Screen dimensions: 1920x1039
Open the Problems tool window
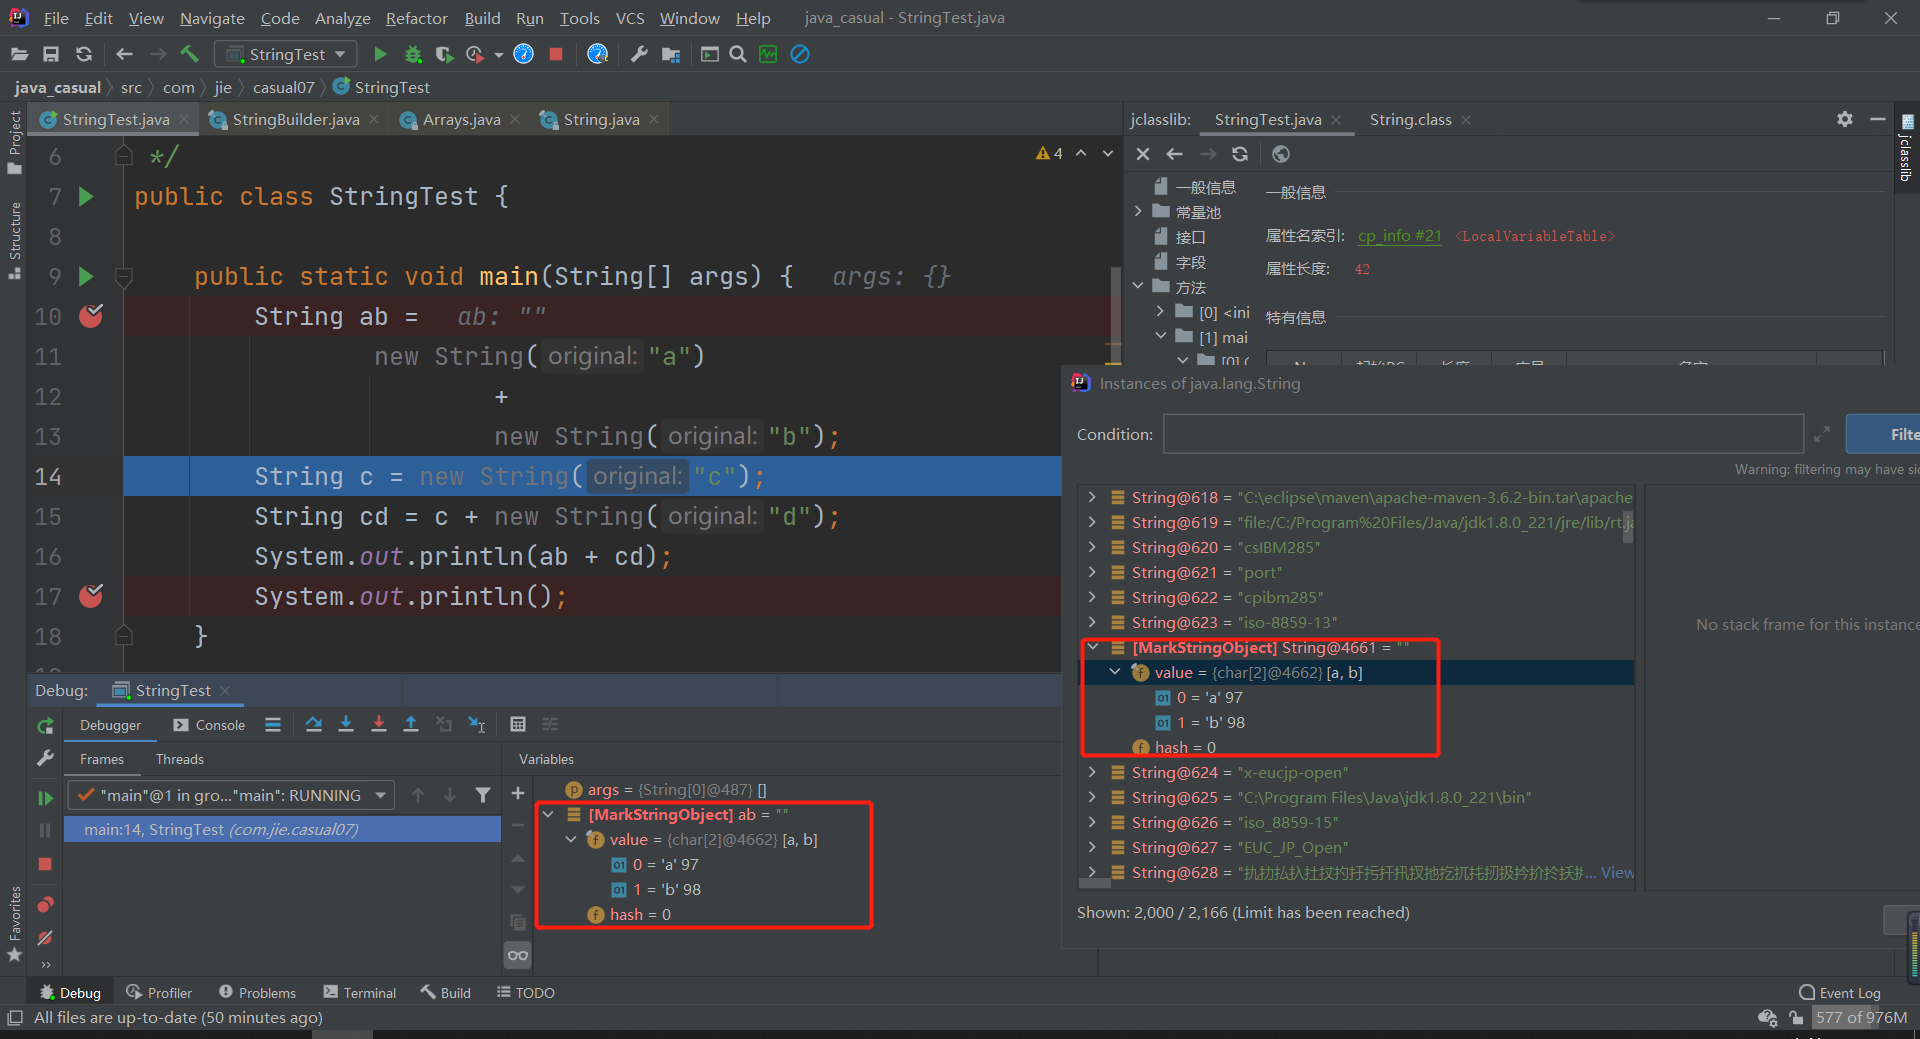[257, 992]
